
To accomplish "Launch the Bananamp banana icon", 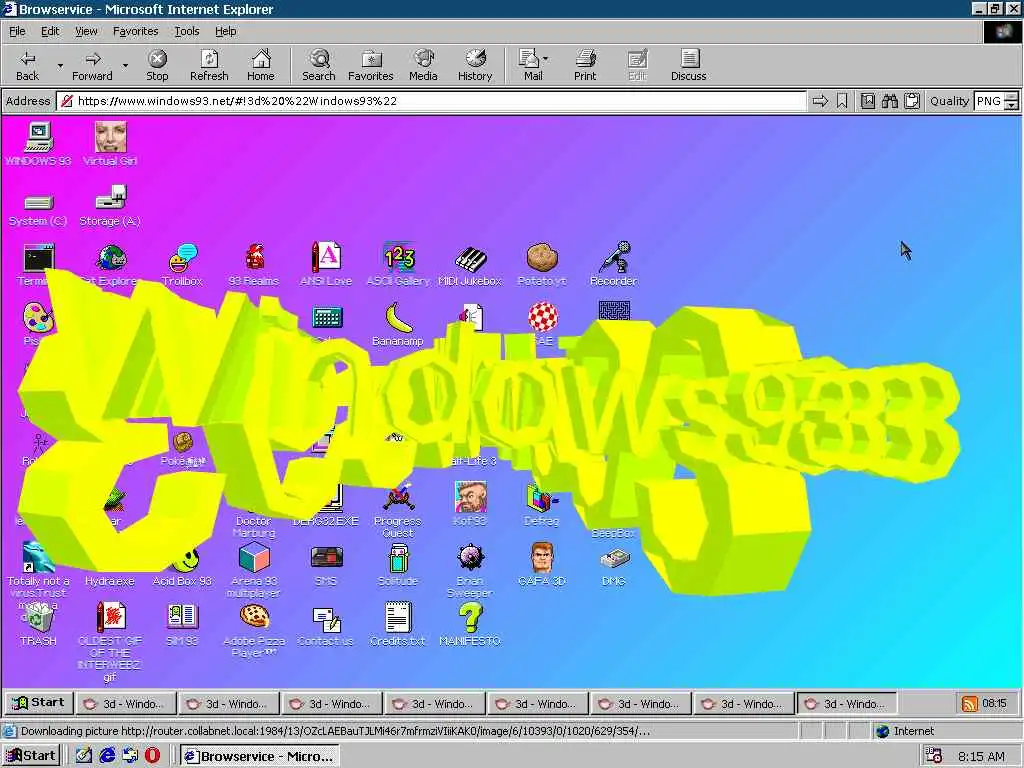I will coord(398,324).
